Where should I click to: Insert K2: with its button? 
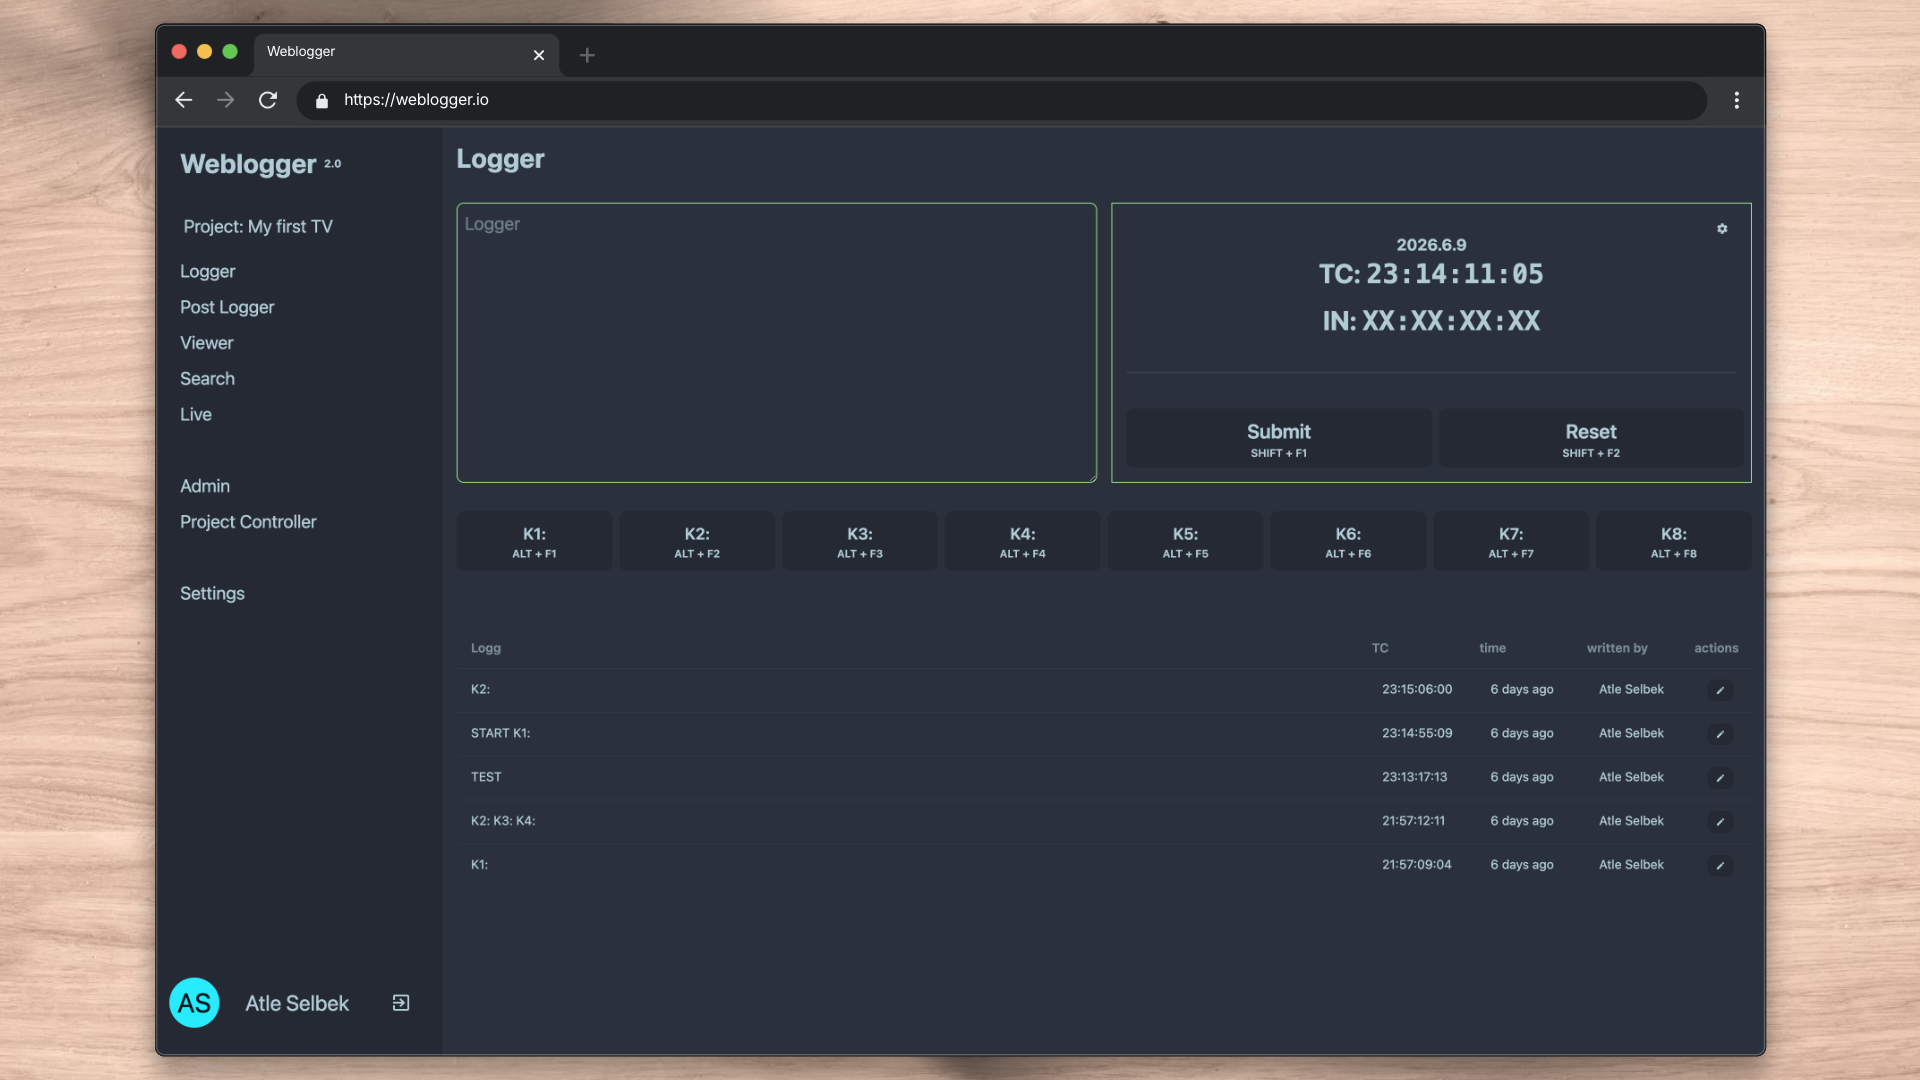click(x=697, y=541)
